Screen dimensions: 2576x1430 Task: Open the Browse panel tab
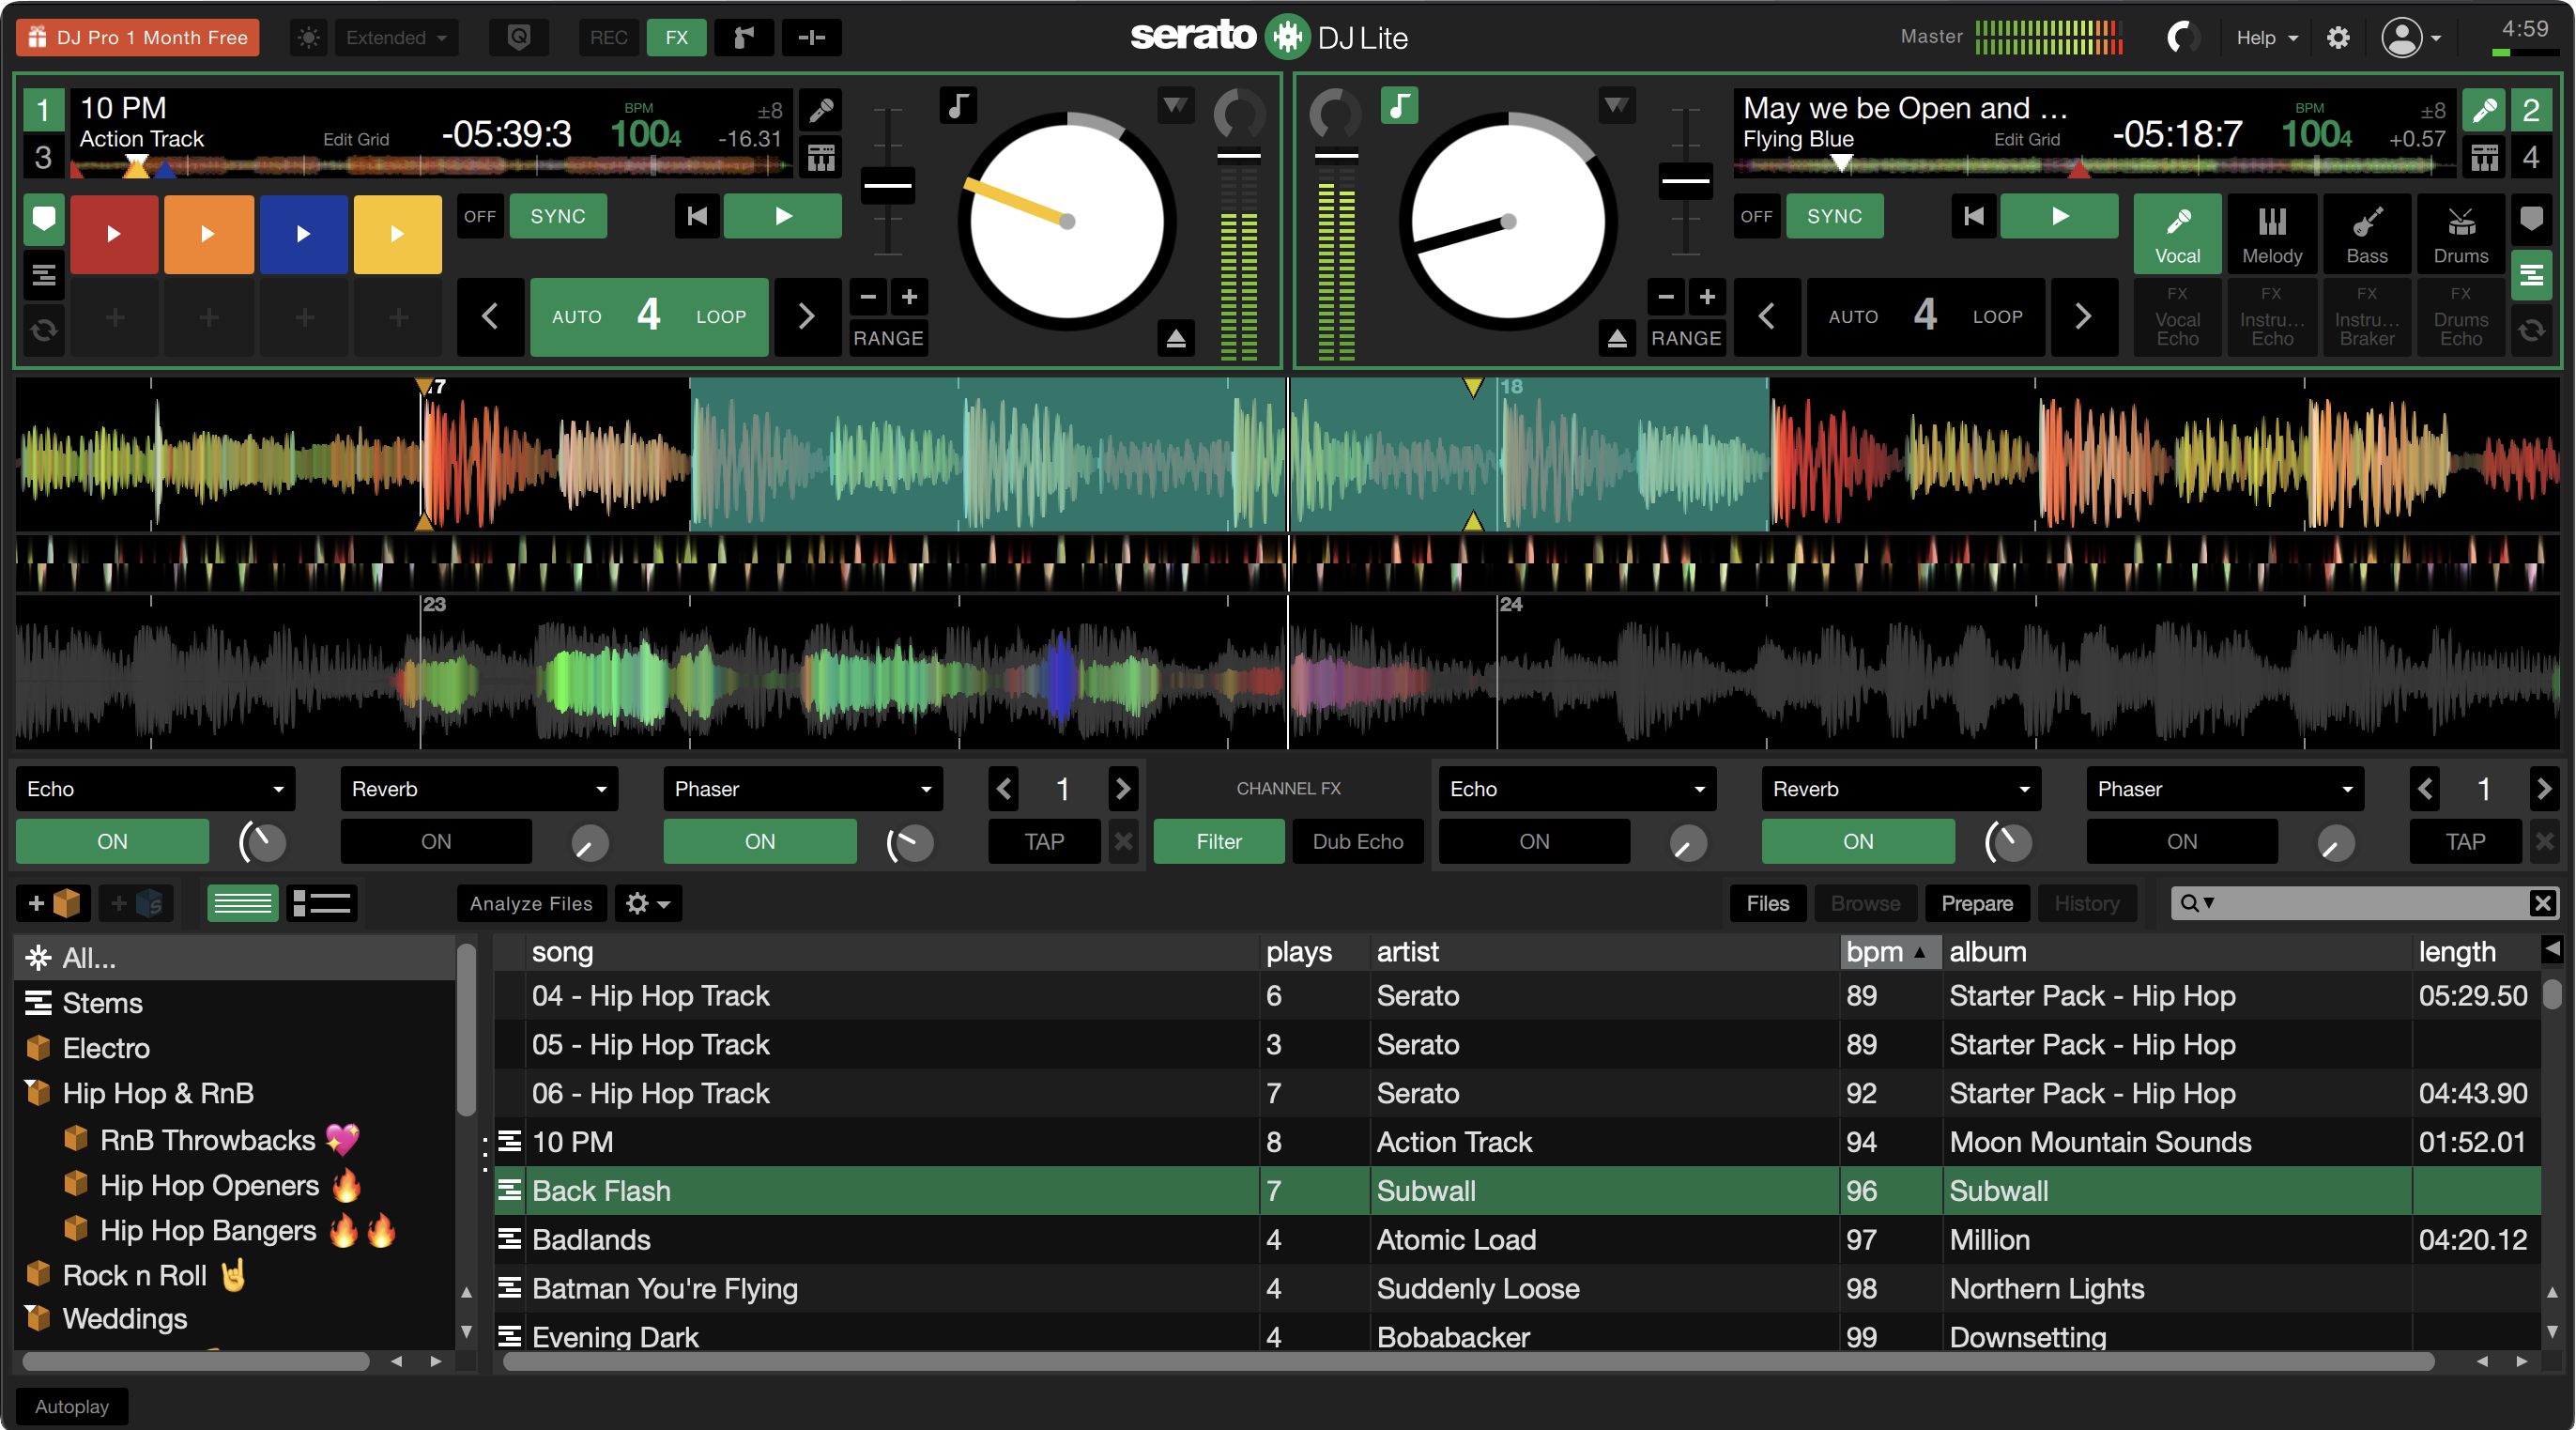click(x=1865, y=904)
